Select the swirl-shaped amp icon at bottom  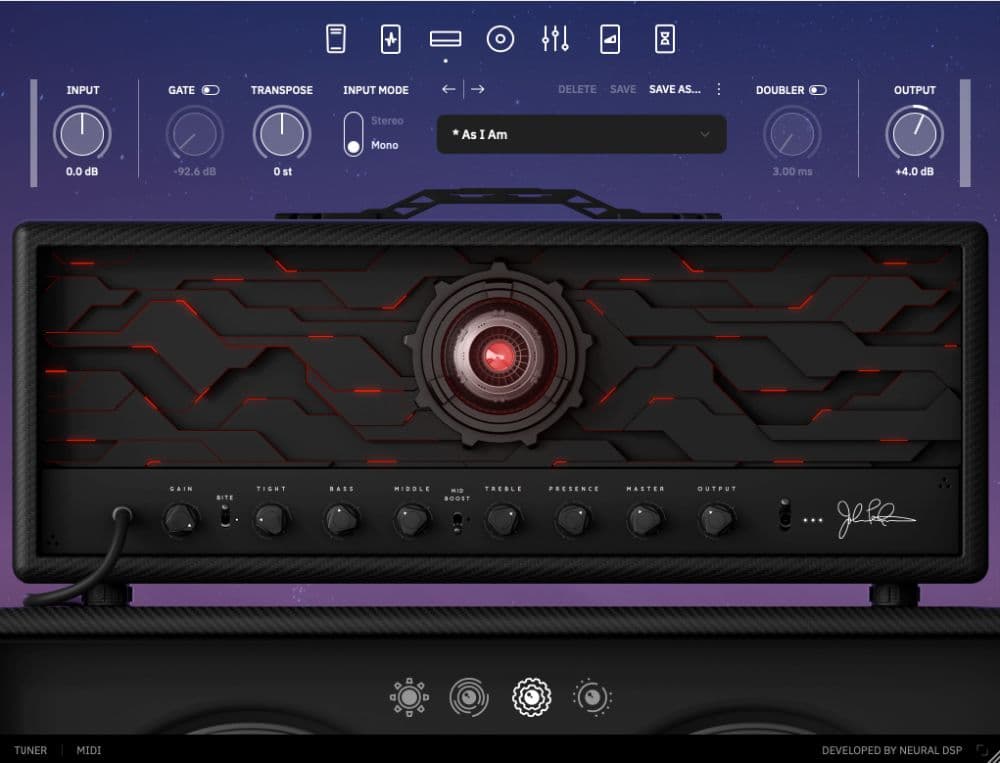[469, 697]
